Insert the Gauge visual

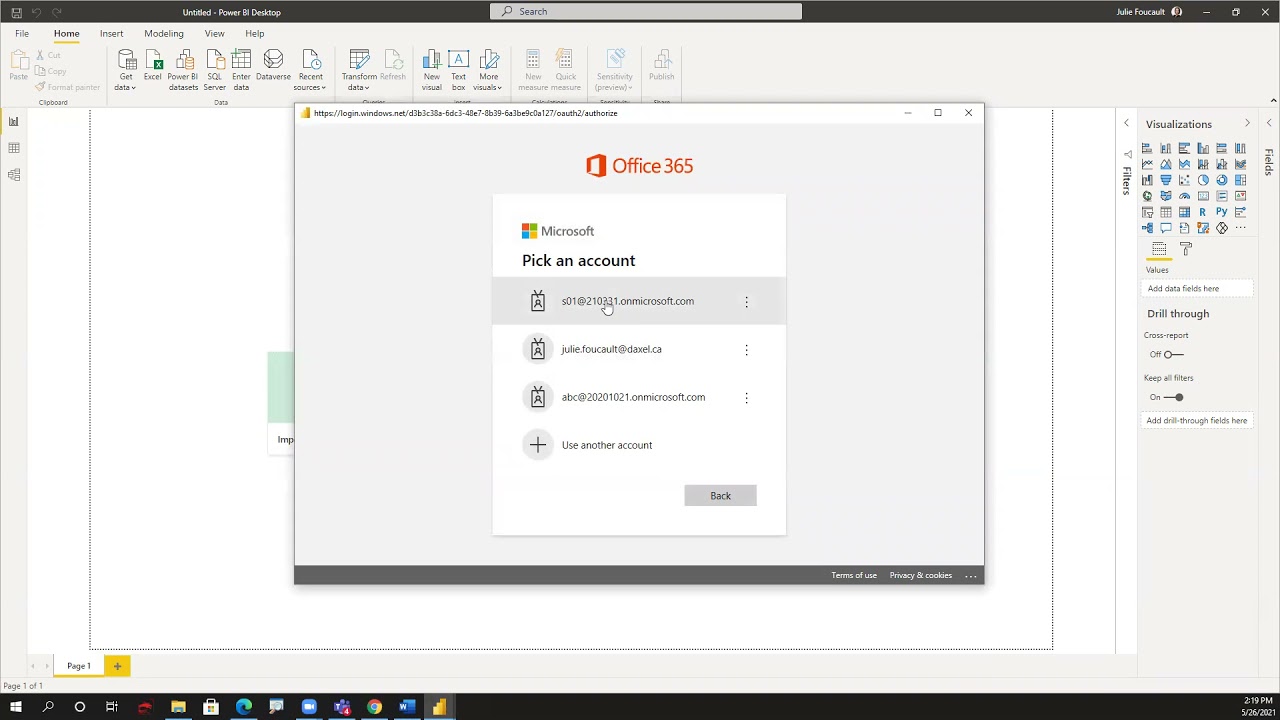pyautogui.click(x=1185, y=196)
